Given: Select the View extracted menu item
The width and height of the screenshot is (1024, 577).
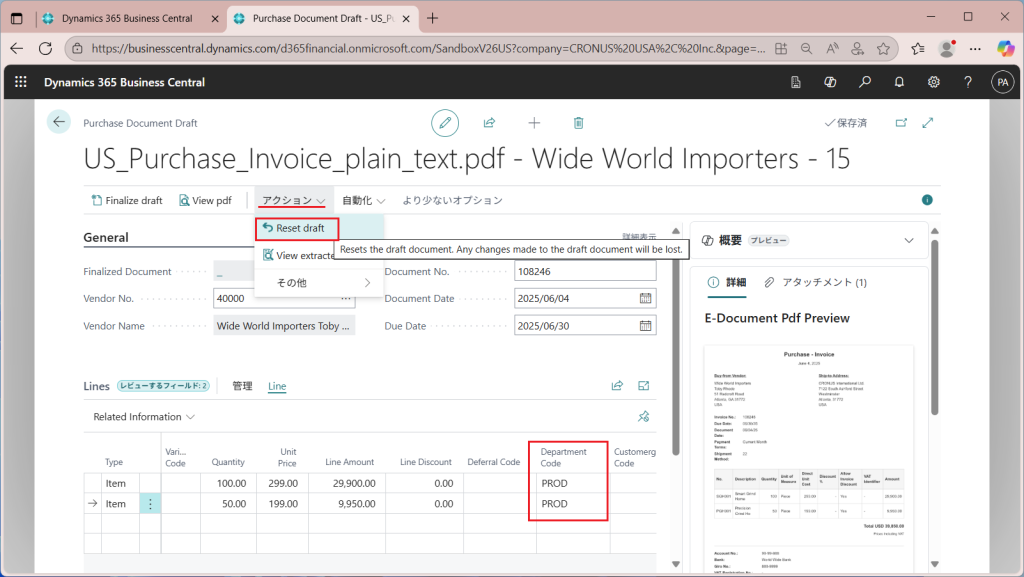Looking at the screenshot, I should click(x=298, y=255).
